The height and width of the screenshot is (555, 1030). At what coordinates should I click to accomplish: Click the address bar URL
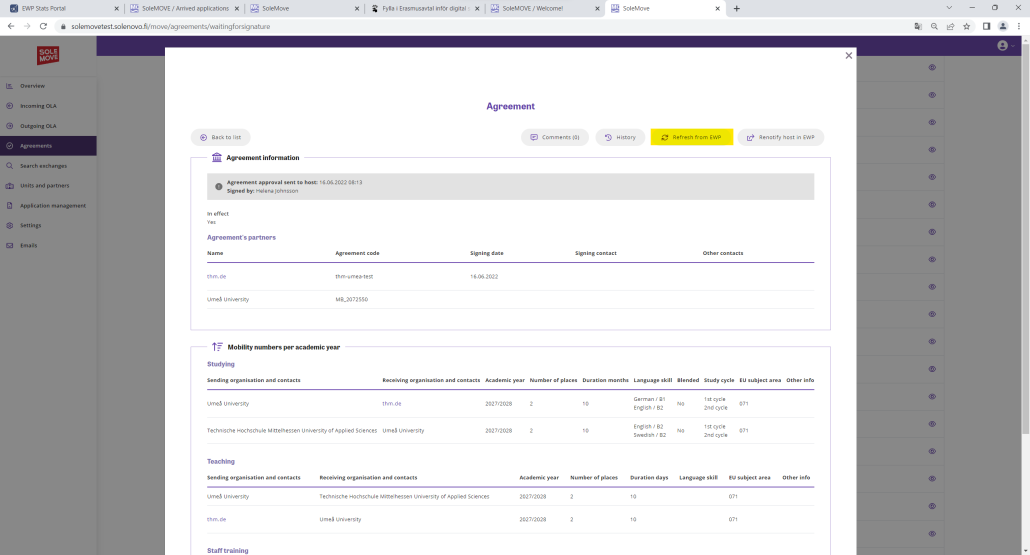click(171, 26)
